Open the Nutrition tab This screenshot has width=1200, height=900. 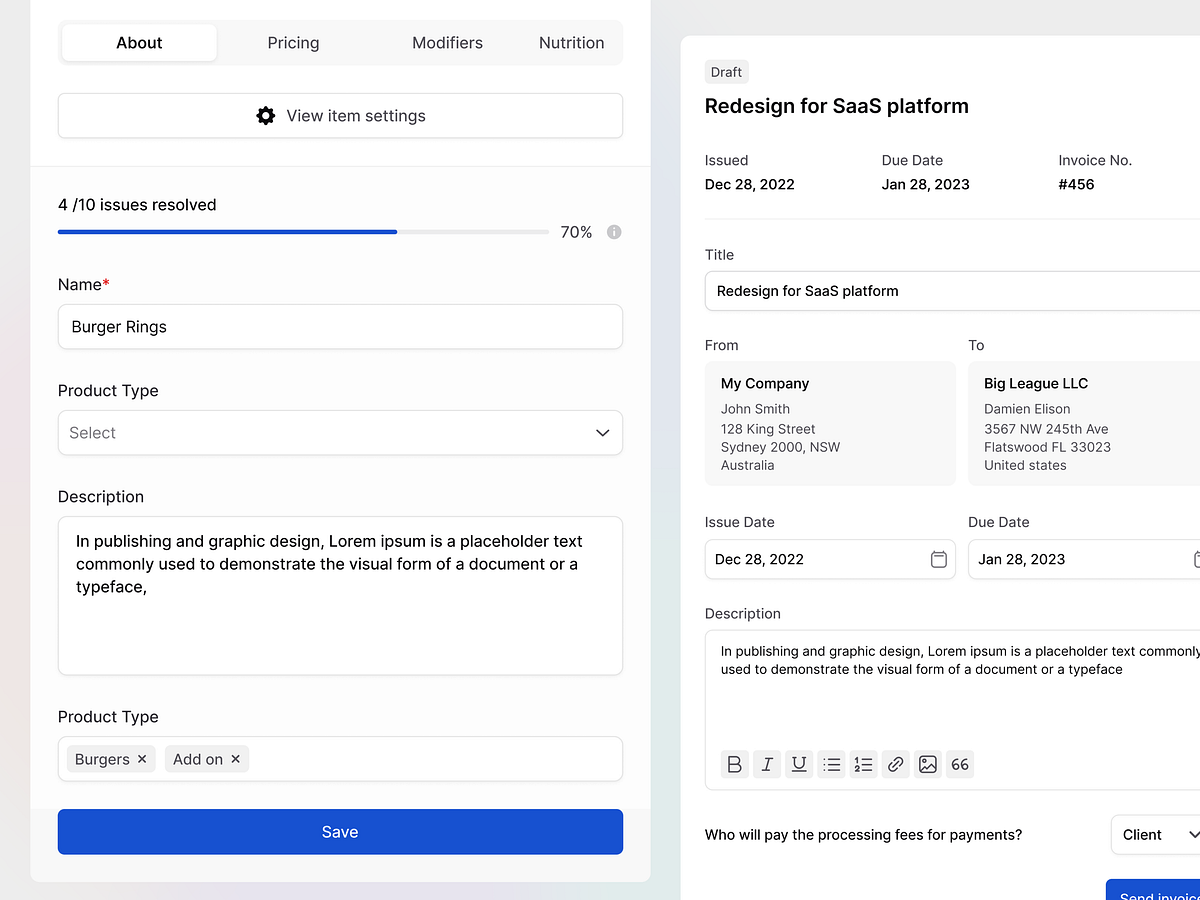pos(571,42)
